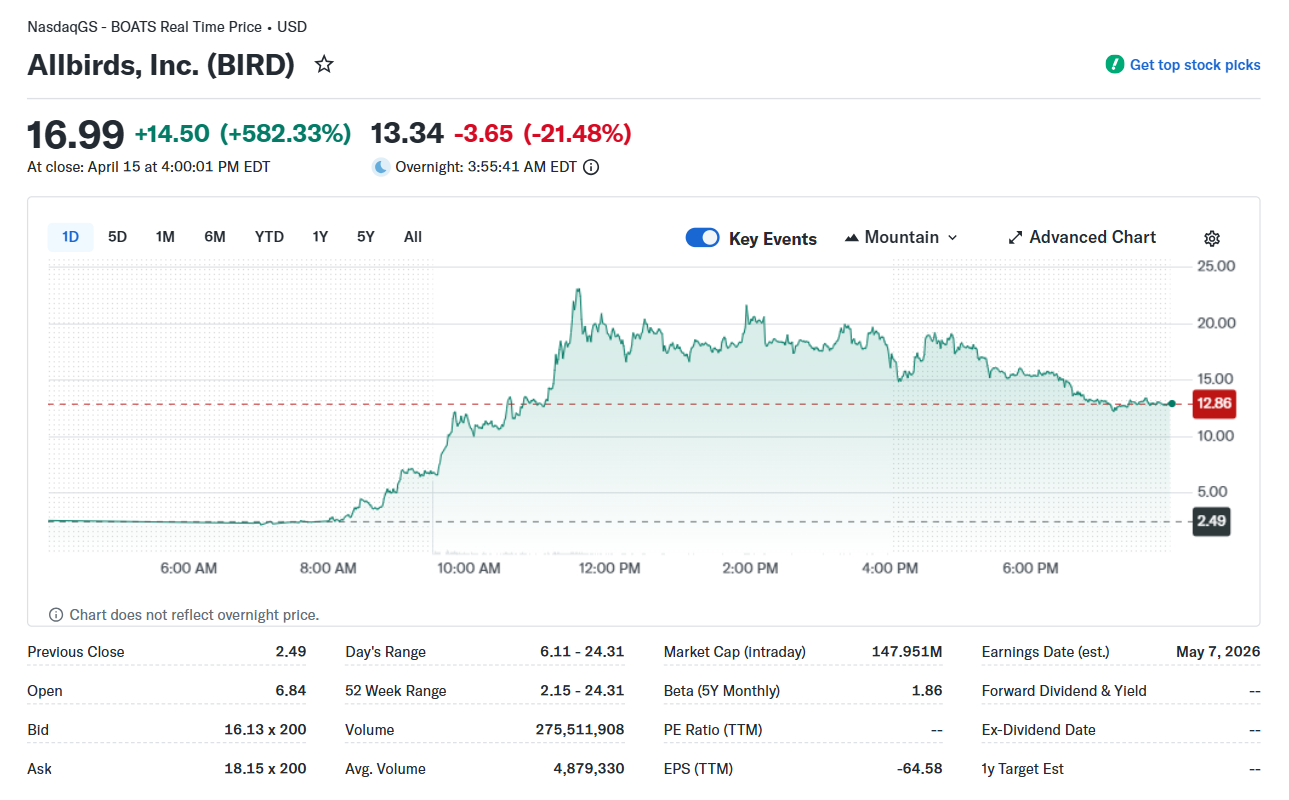
Task: Open chart settings gear icon
Action: [x=1212, y=238]
